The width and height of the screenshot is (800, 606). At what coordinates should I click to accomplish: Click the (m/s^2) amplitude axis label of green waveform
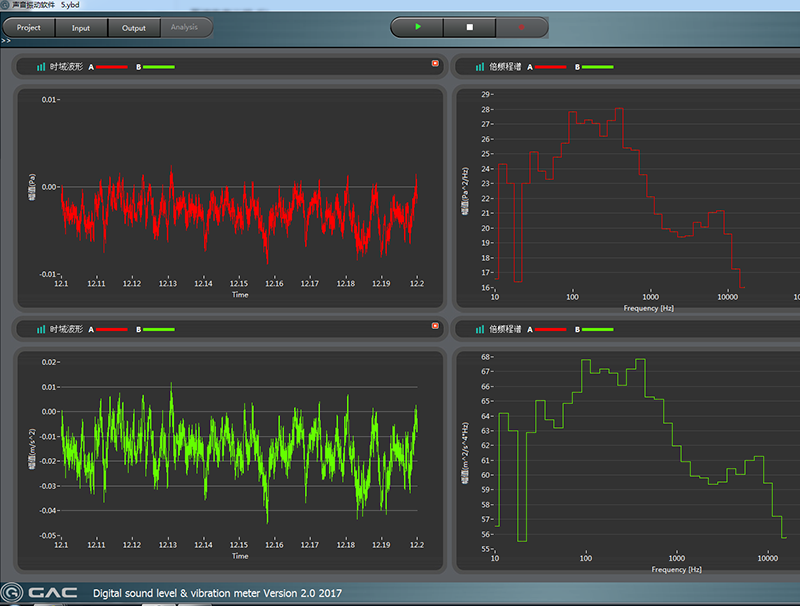coord(32,449)
